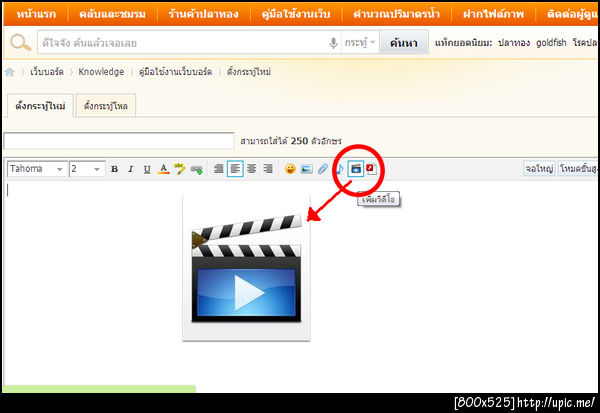Click the โรคปลา popular tag
600x413 pixels.
coord(585,42)
